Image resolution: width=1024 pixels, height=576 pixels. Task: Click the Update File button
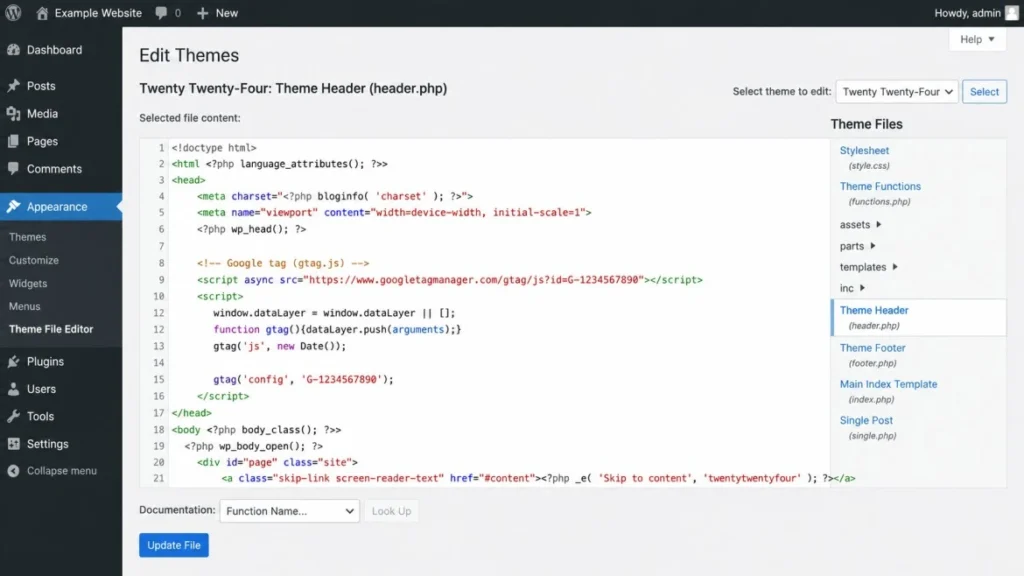coord(174,545)
